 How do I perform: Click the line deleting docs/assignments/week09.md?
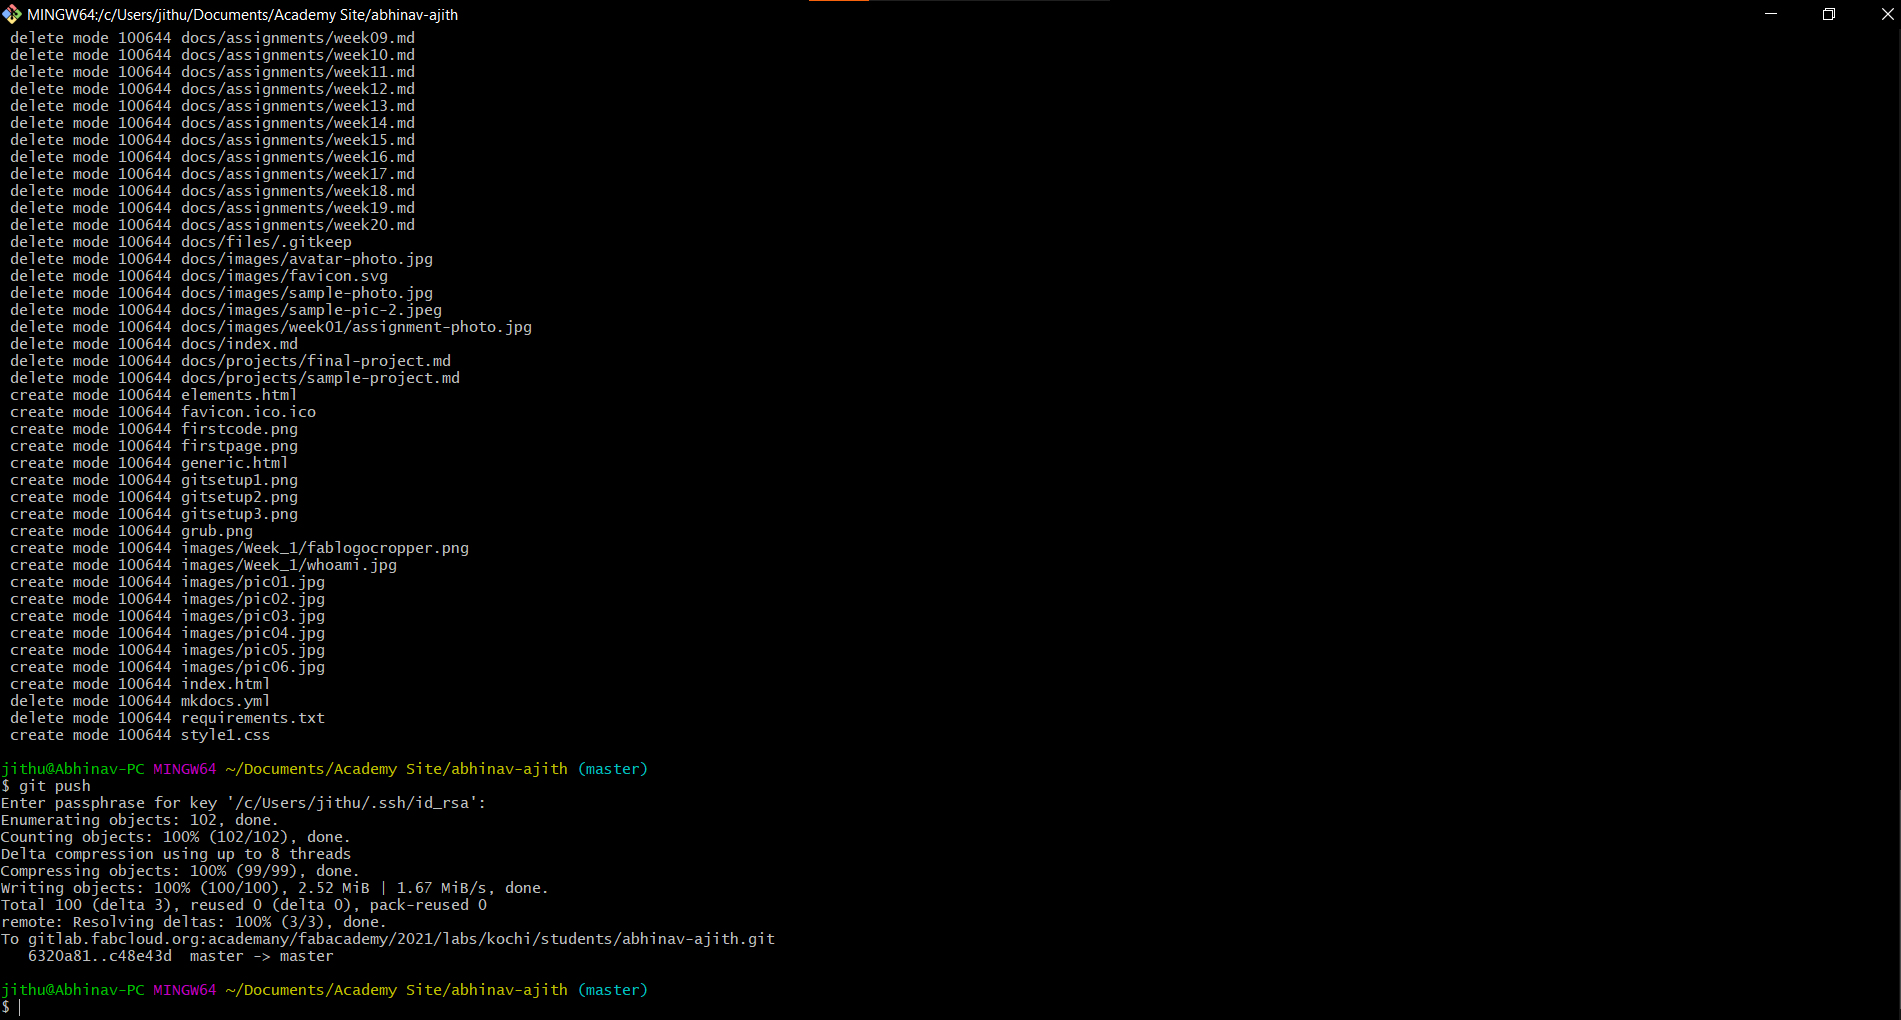click(x=212, y=38)
